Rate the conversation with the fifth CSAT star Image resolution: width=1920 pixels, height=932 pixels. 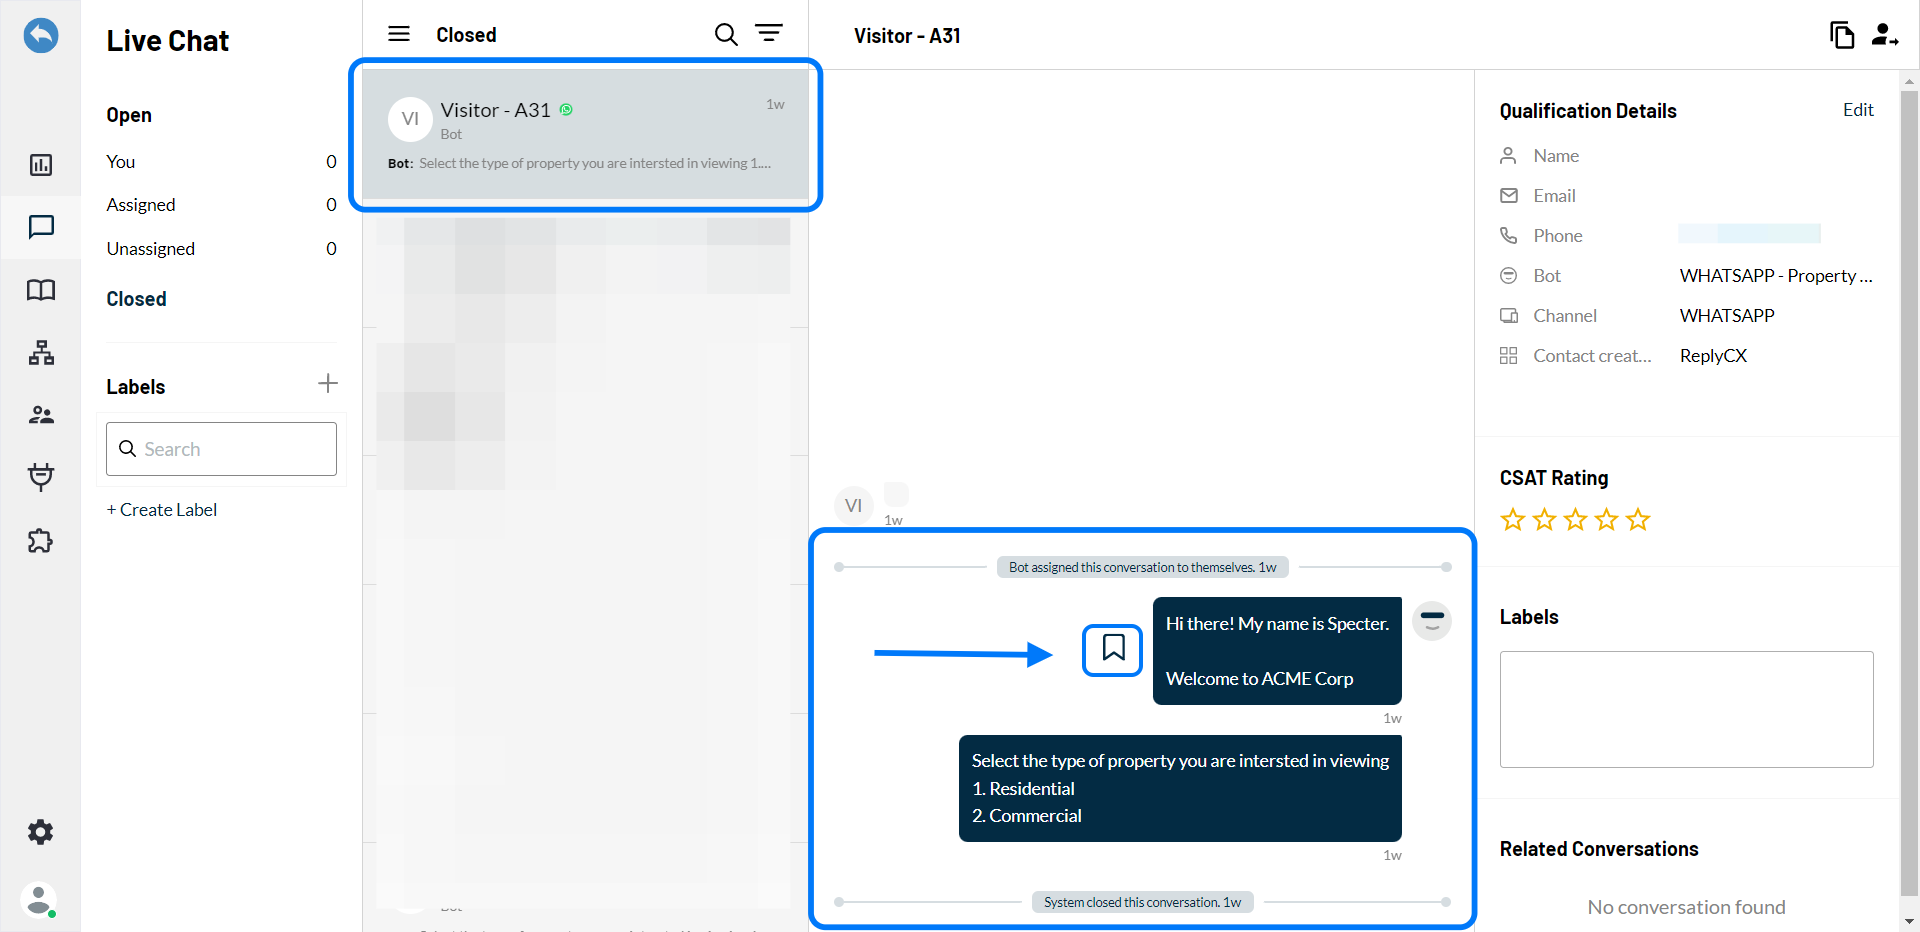[1637, 520]
